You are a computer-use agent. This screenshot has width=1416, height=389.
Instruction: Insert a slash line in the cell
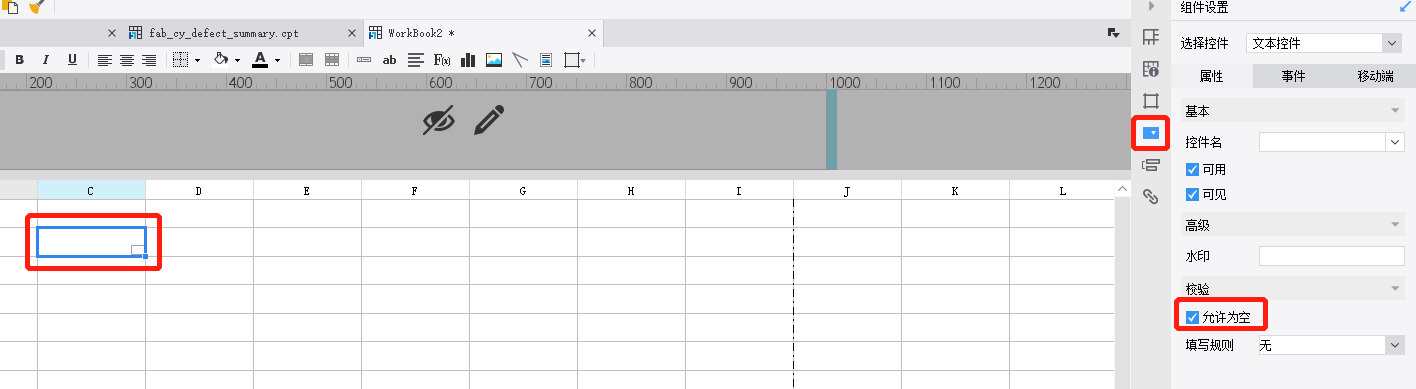click(x=519, y=60)
